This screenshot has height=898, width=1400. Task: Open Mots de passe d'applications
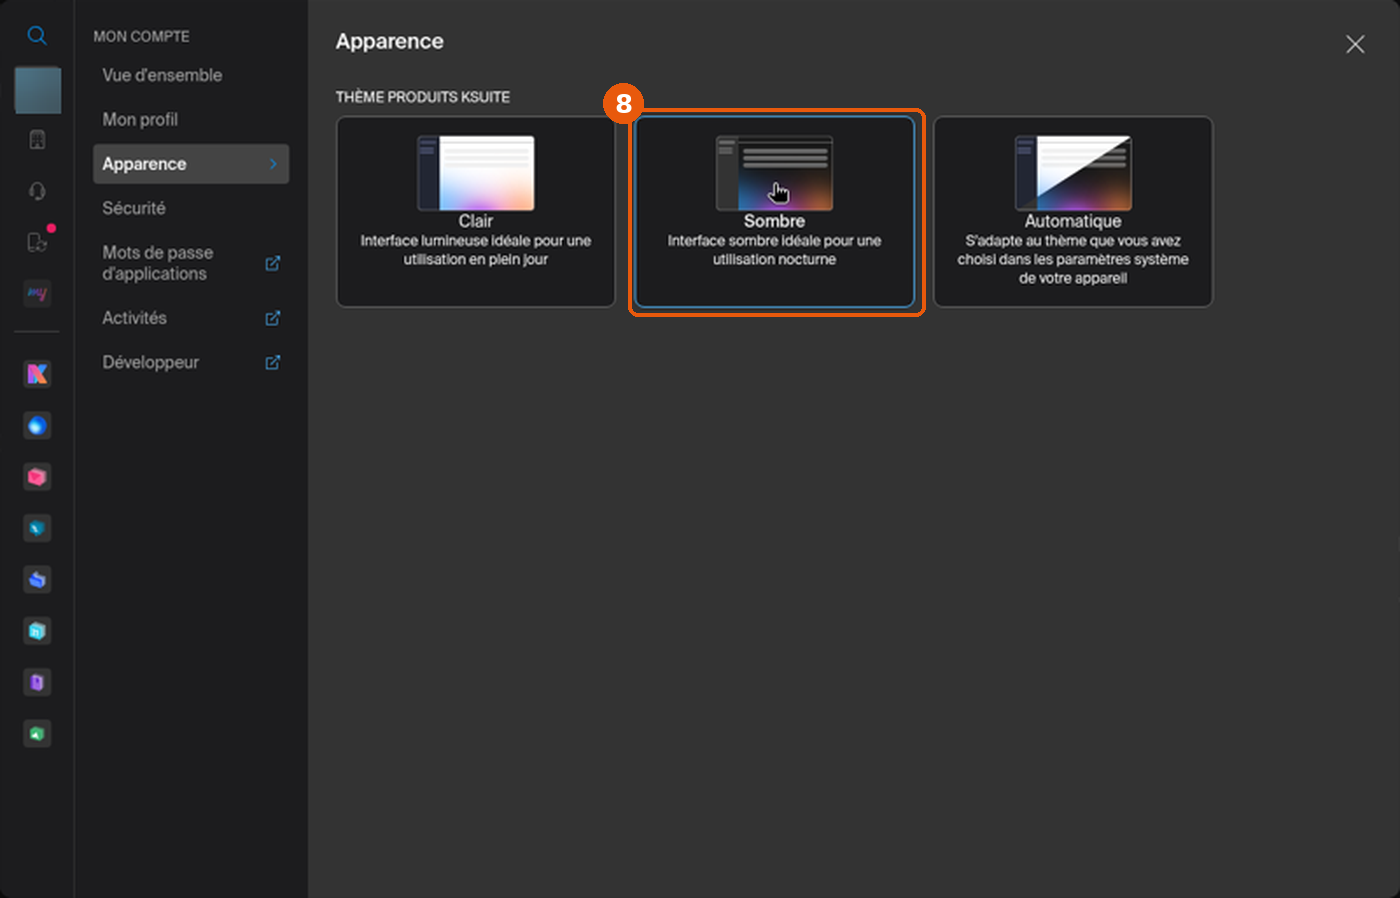[x=158, y=263]
